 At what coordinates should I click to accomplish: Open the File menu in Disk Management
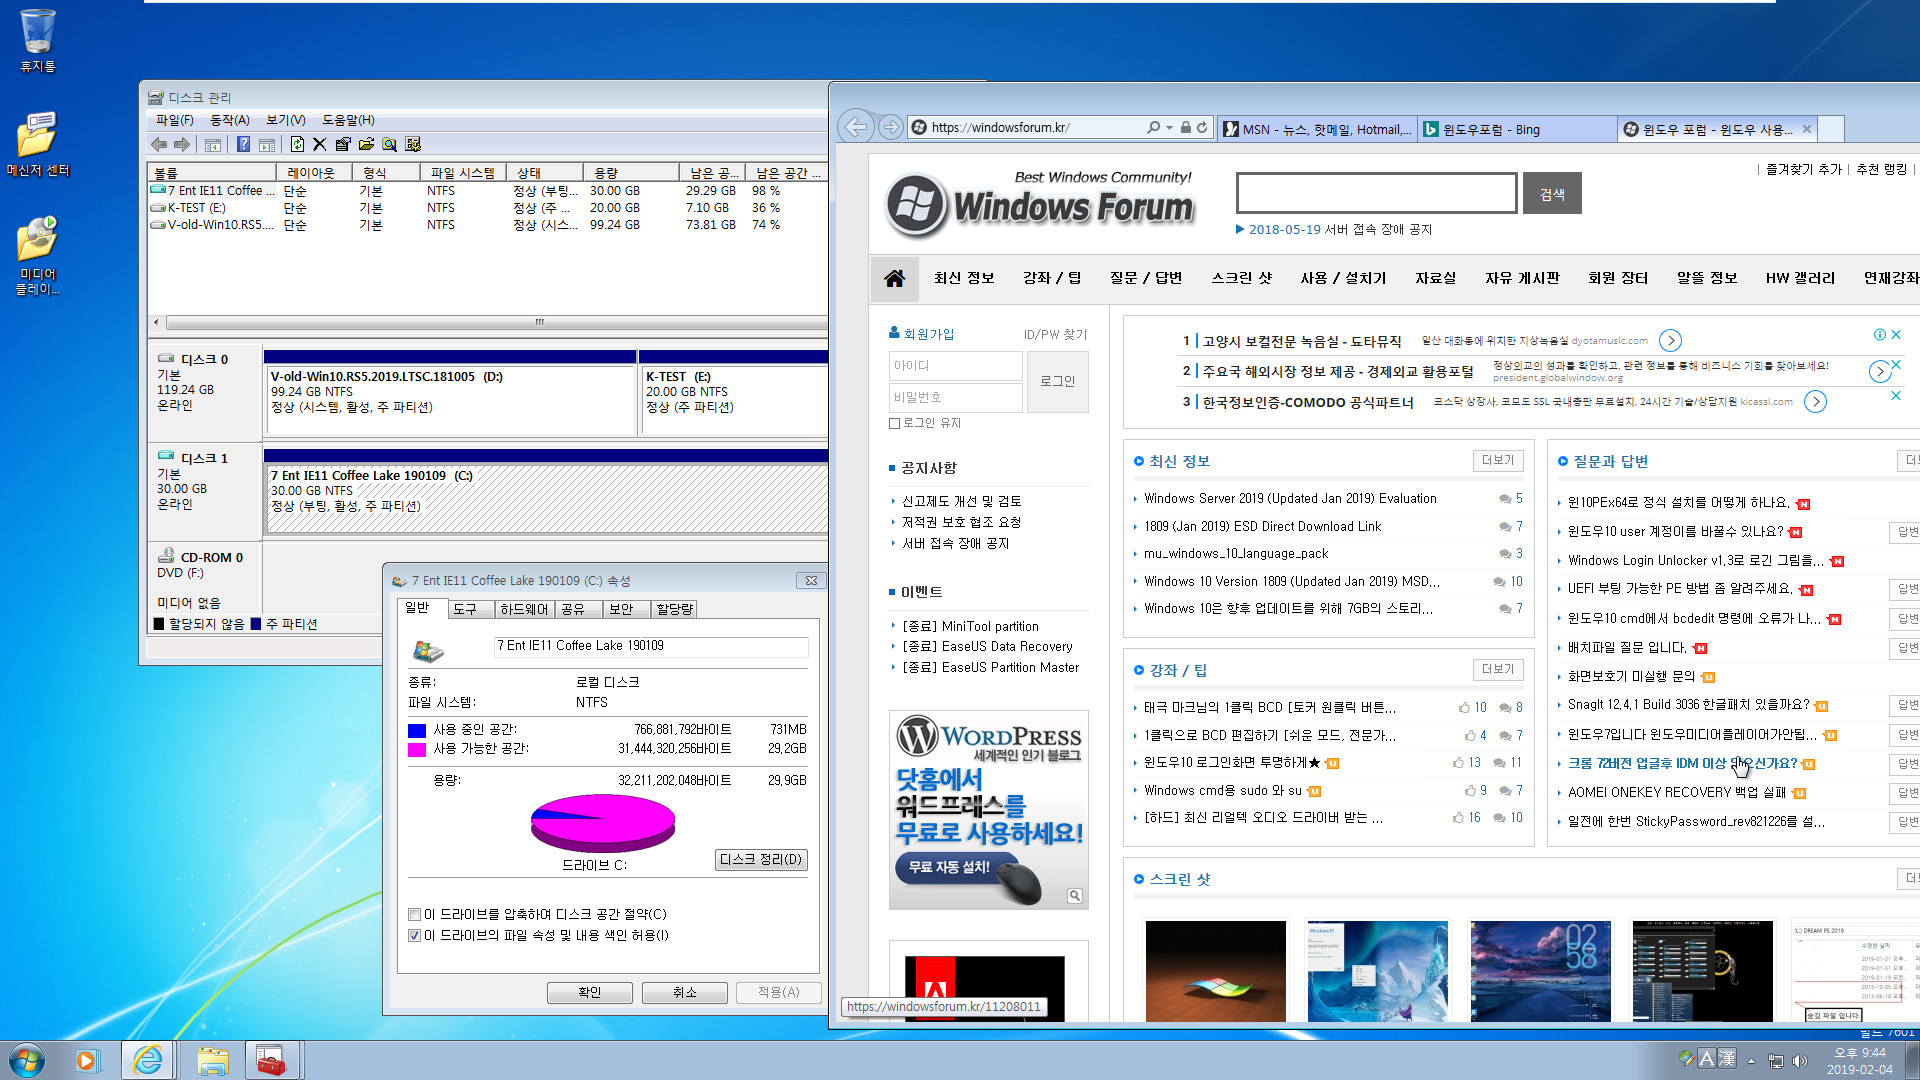click(174, 120)
